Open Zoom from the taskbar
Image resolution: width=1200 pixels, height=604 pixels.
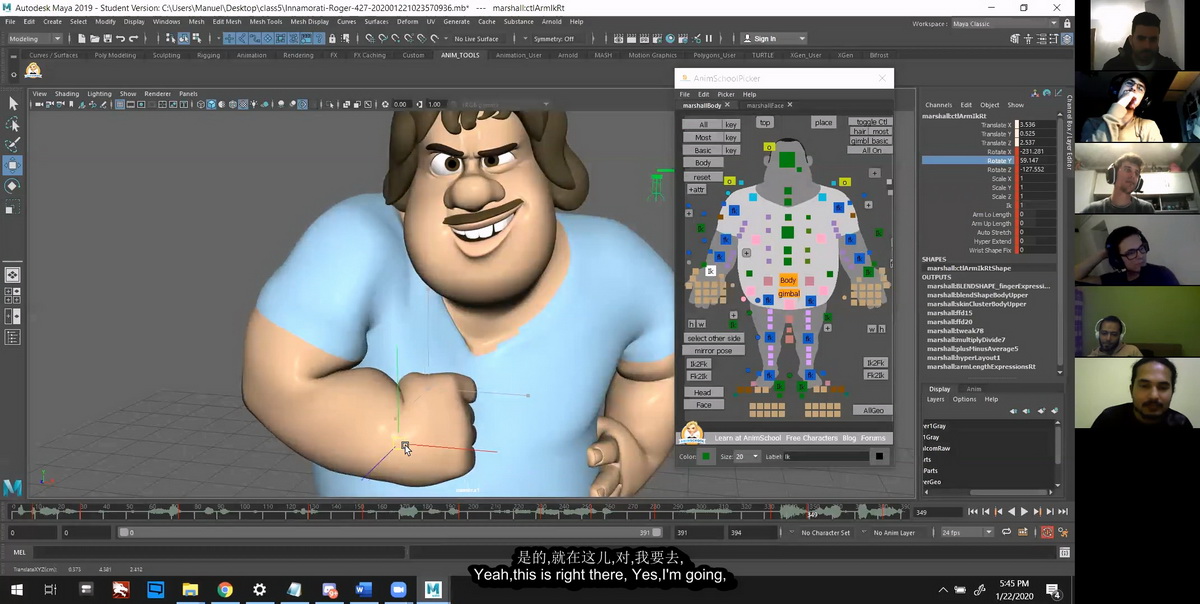397,590
